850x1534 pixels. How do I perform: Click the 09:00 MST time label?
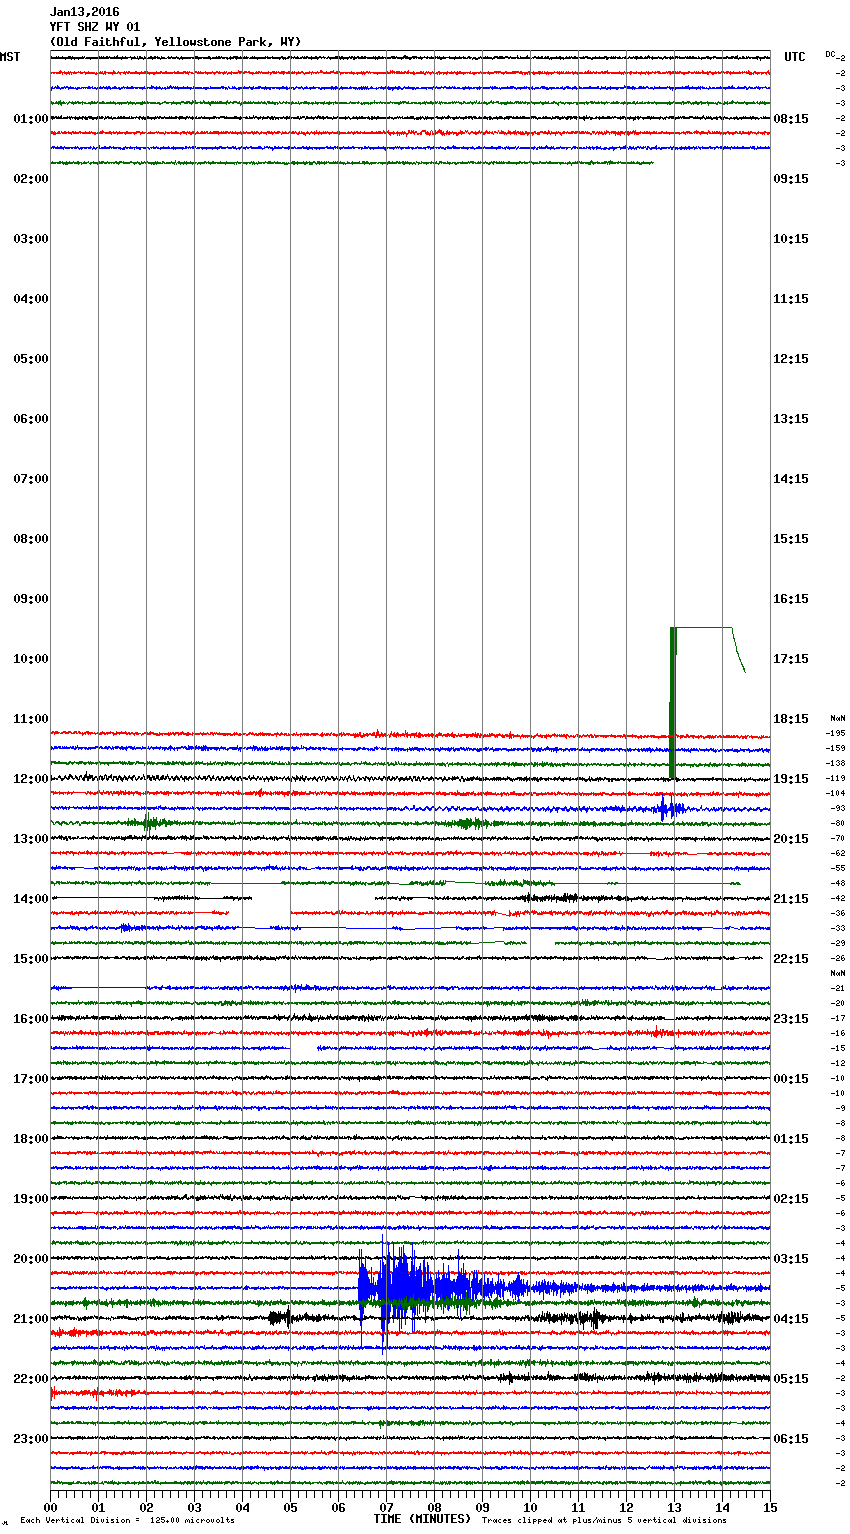pyautogui.click(x=31, y=599)
